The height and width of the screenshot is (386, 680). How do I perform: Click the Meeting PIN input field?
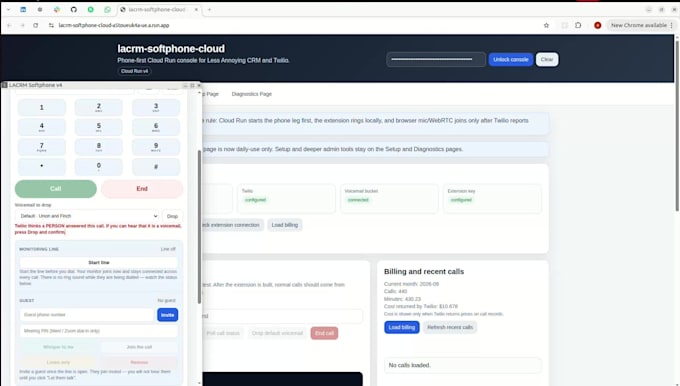[98, 331]
